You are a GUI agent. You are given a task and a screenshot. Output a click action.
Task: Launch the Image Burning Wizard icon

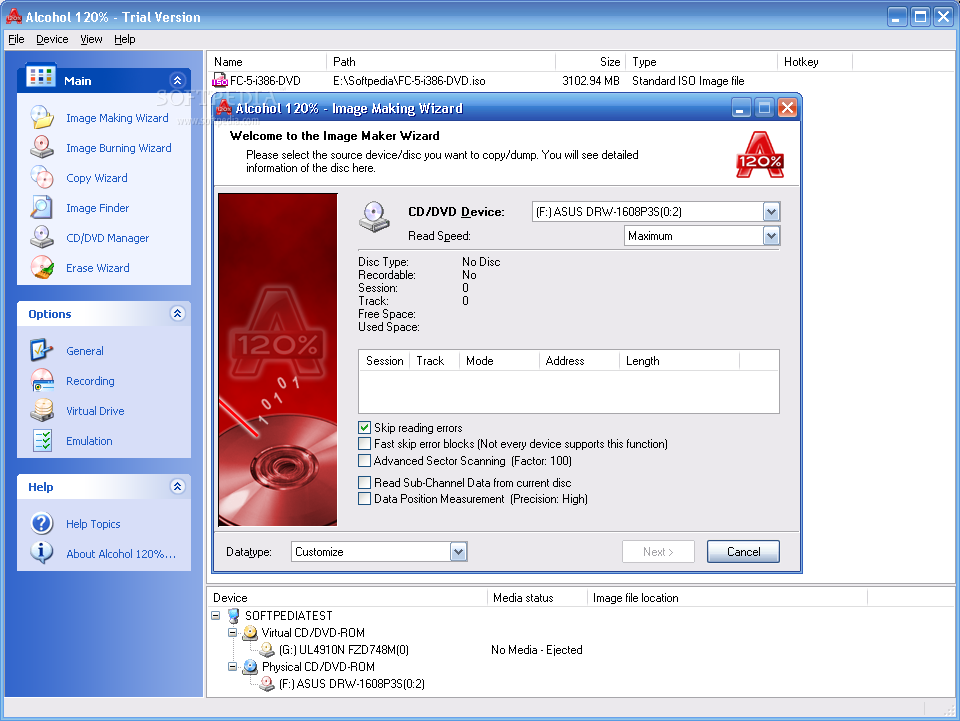42,148
